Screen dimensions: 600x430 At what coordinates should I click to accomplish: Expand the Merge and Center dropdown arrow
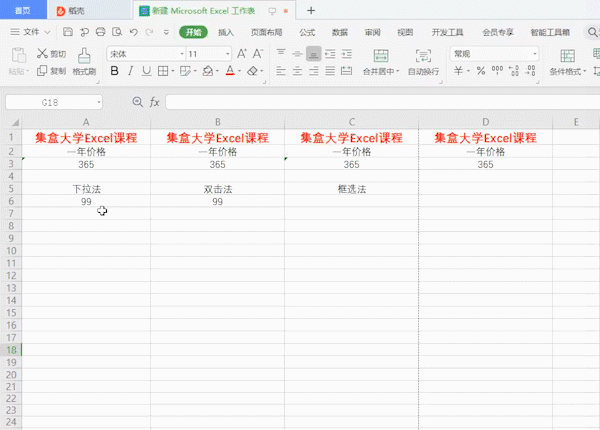(x=398, y=72)
